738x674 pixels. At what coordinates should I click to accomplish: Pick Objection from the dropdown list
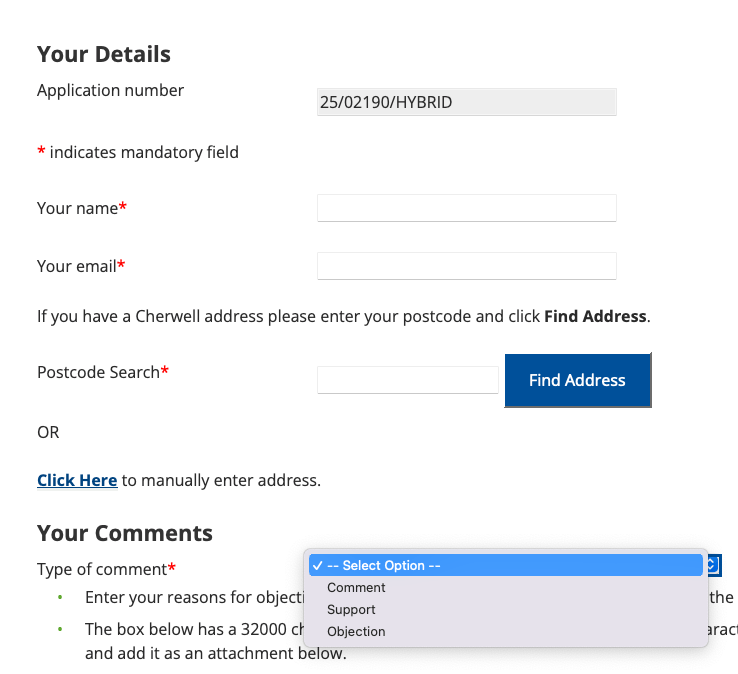[356, 632]
